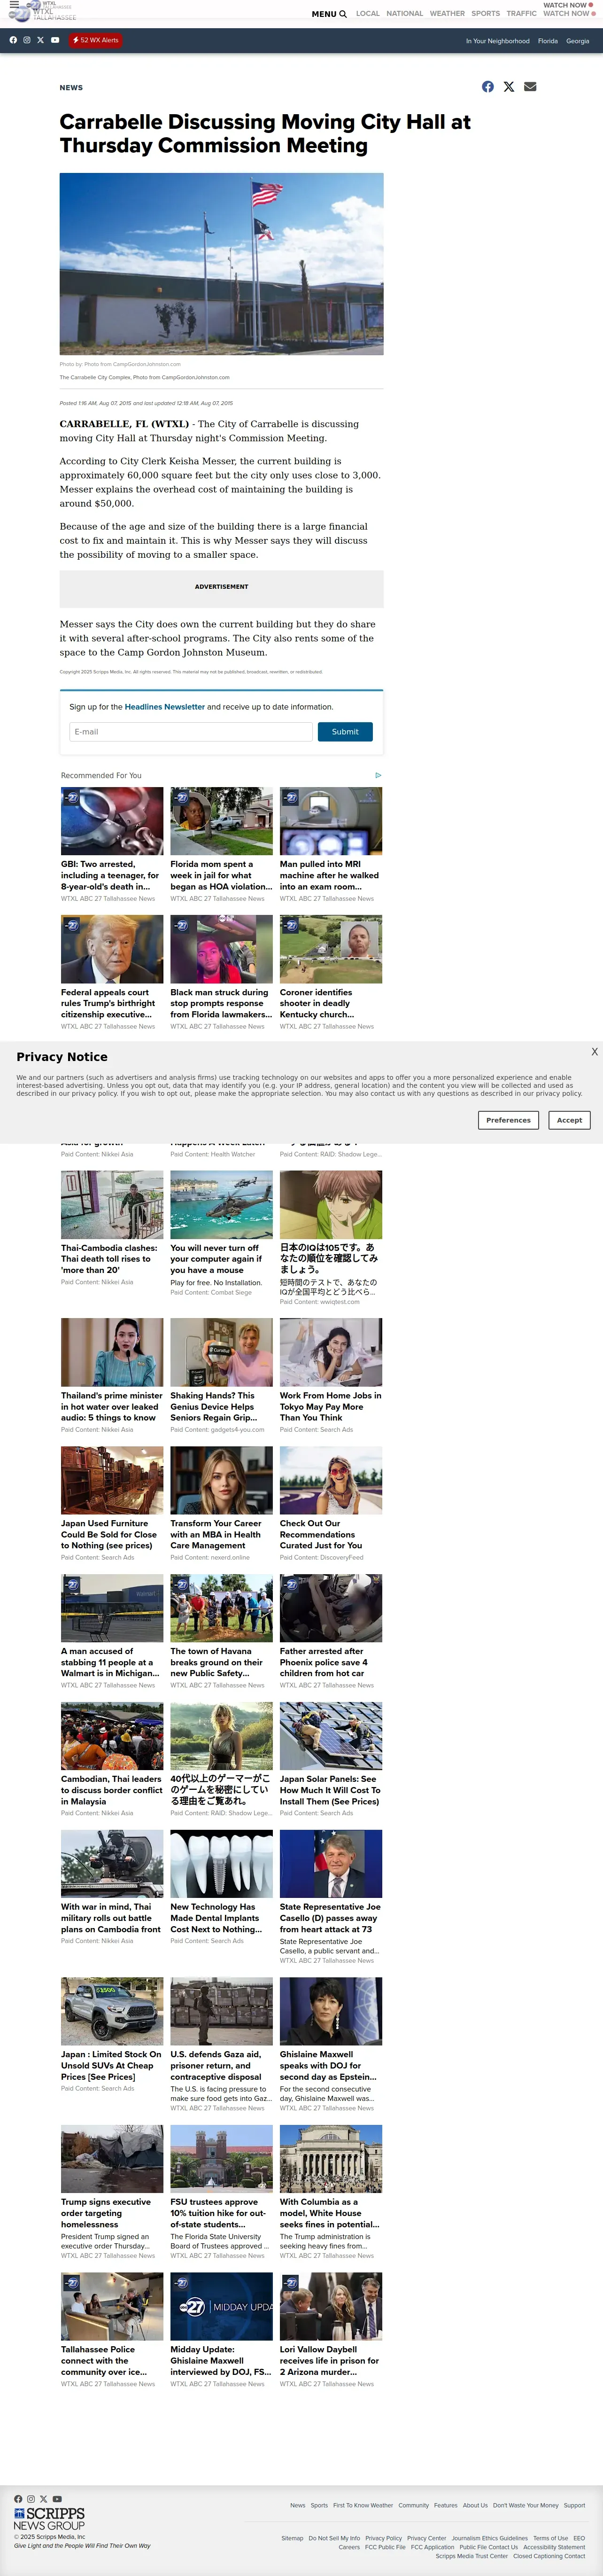The width and height of the screenshot is (603, 2576).
Task: Open the 52 WX Alerts button
Action: [95, 40]
